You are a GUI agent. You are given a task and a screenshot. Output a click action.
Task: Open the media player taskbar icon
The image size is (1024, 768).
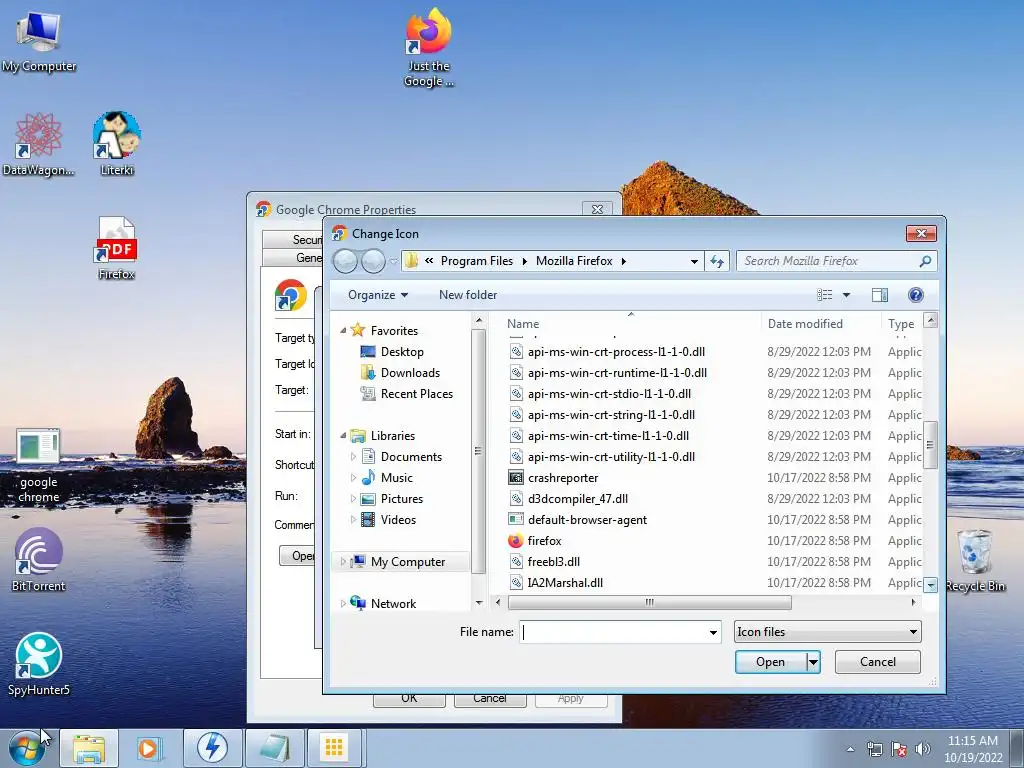coord(149,748)
